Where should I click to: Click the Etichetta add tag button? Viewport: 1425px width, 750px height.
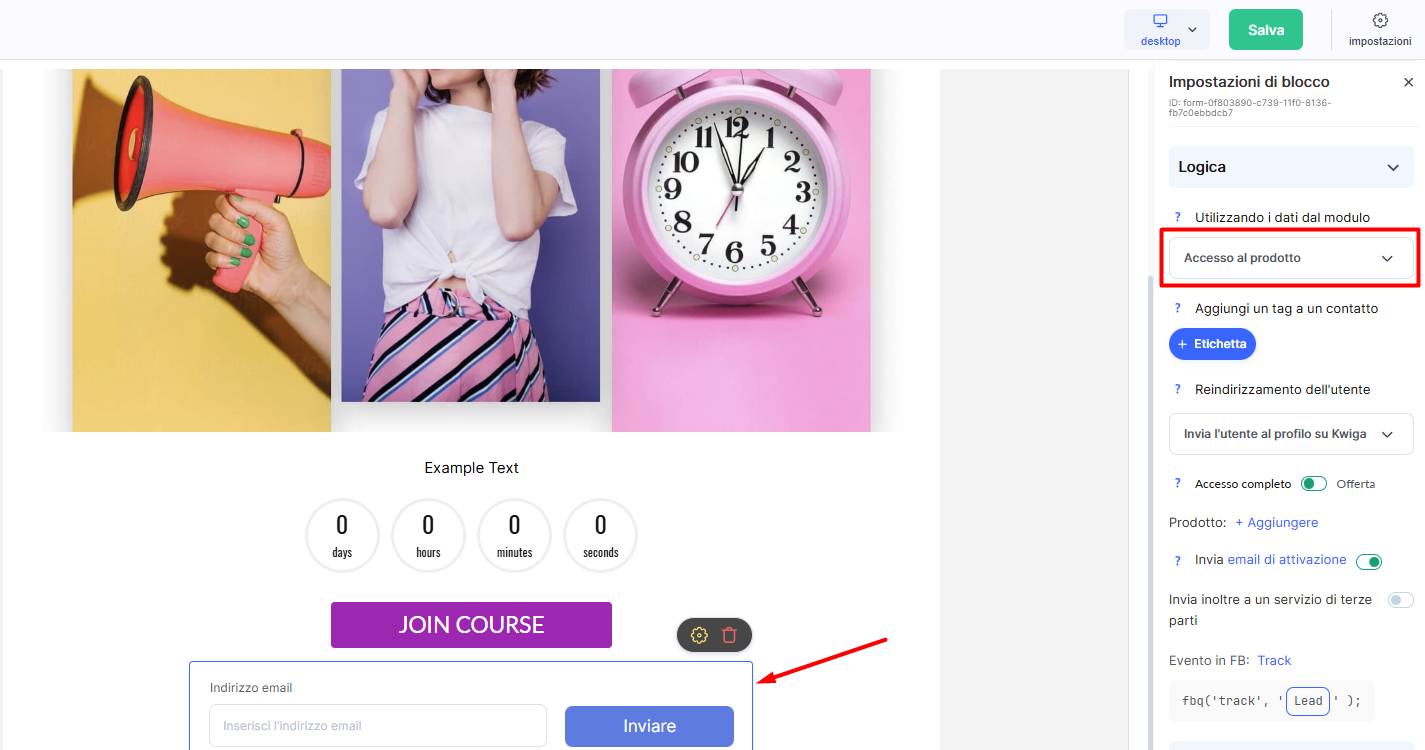[1212, 344]
